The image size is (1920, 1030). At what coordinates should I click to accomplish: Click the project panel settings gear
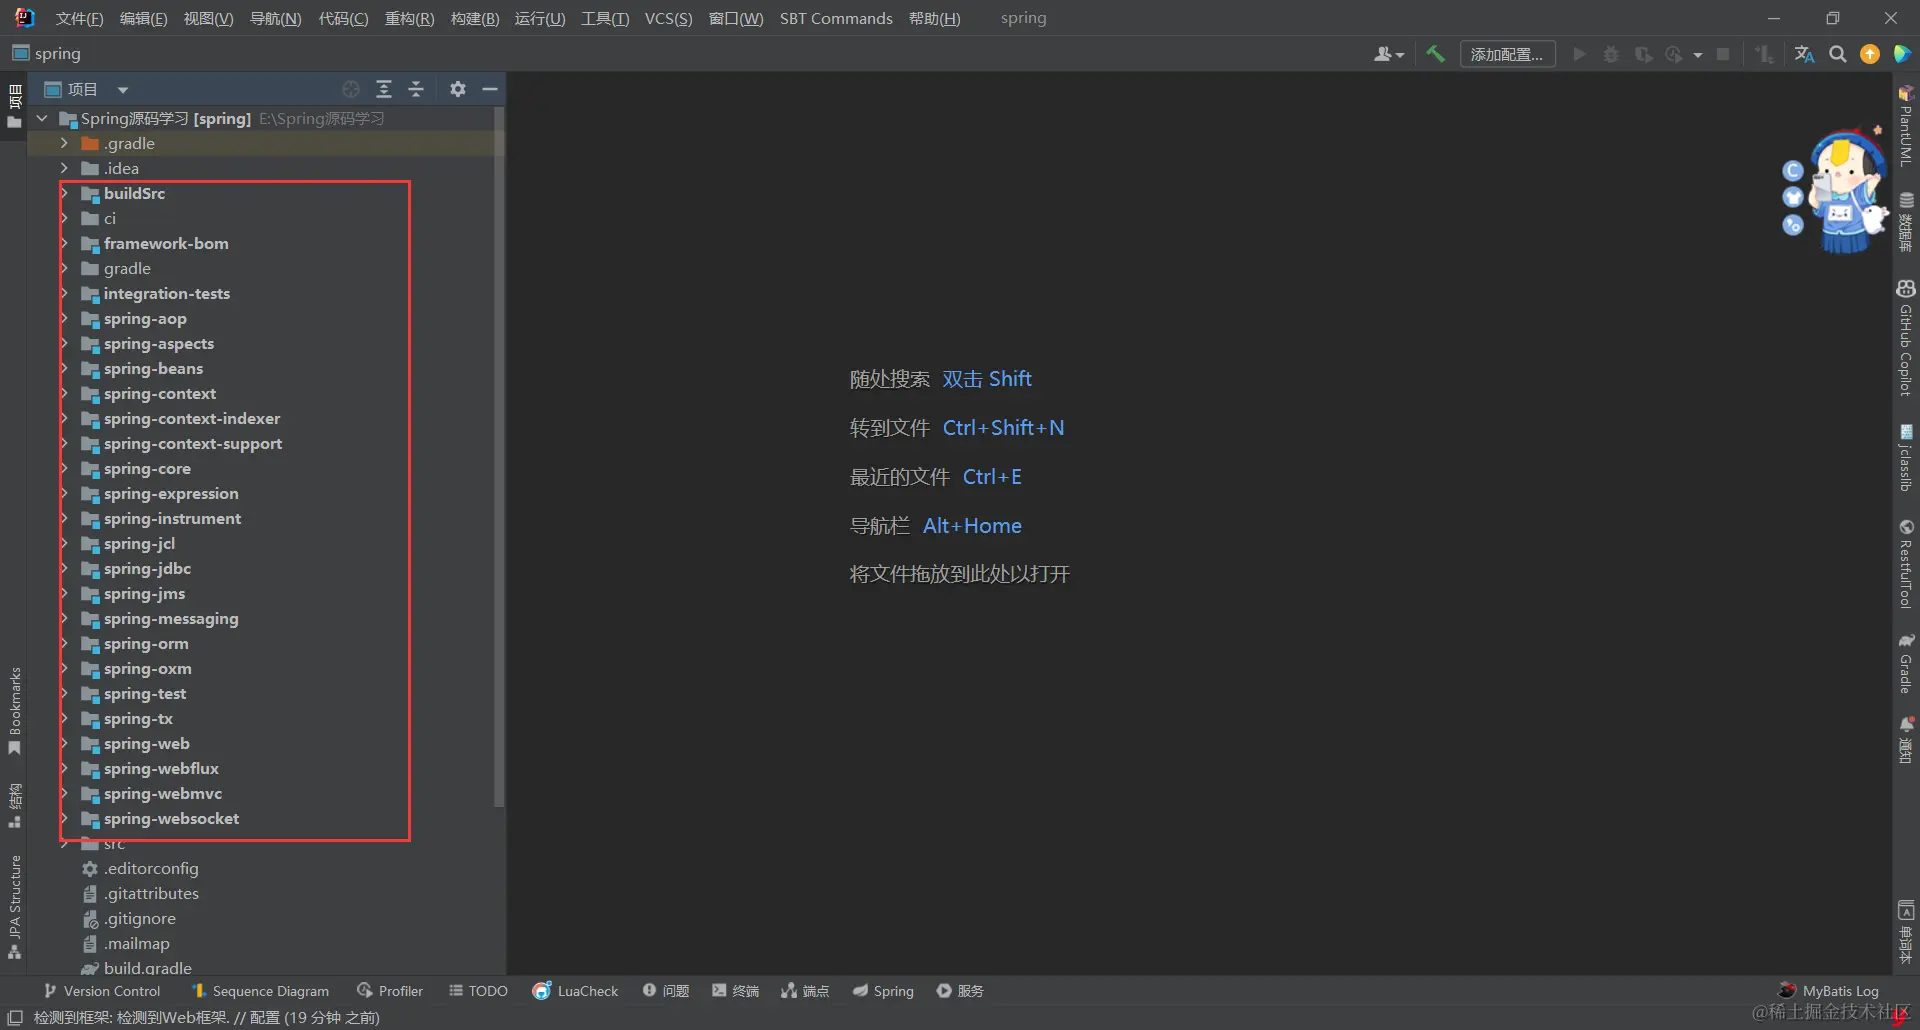[458, 89]
